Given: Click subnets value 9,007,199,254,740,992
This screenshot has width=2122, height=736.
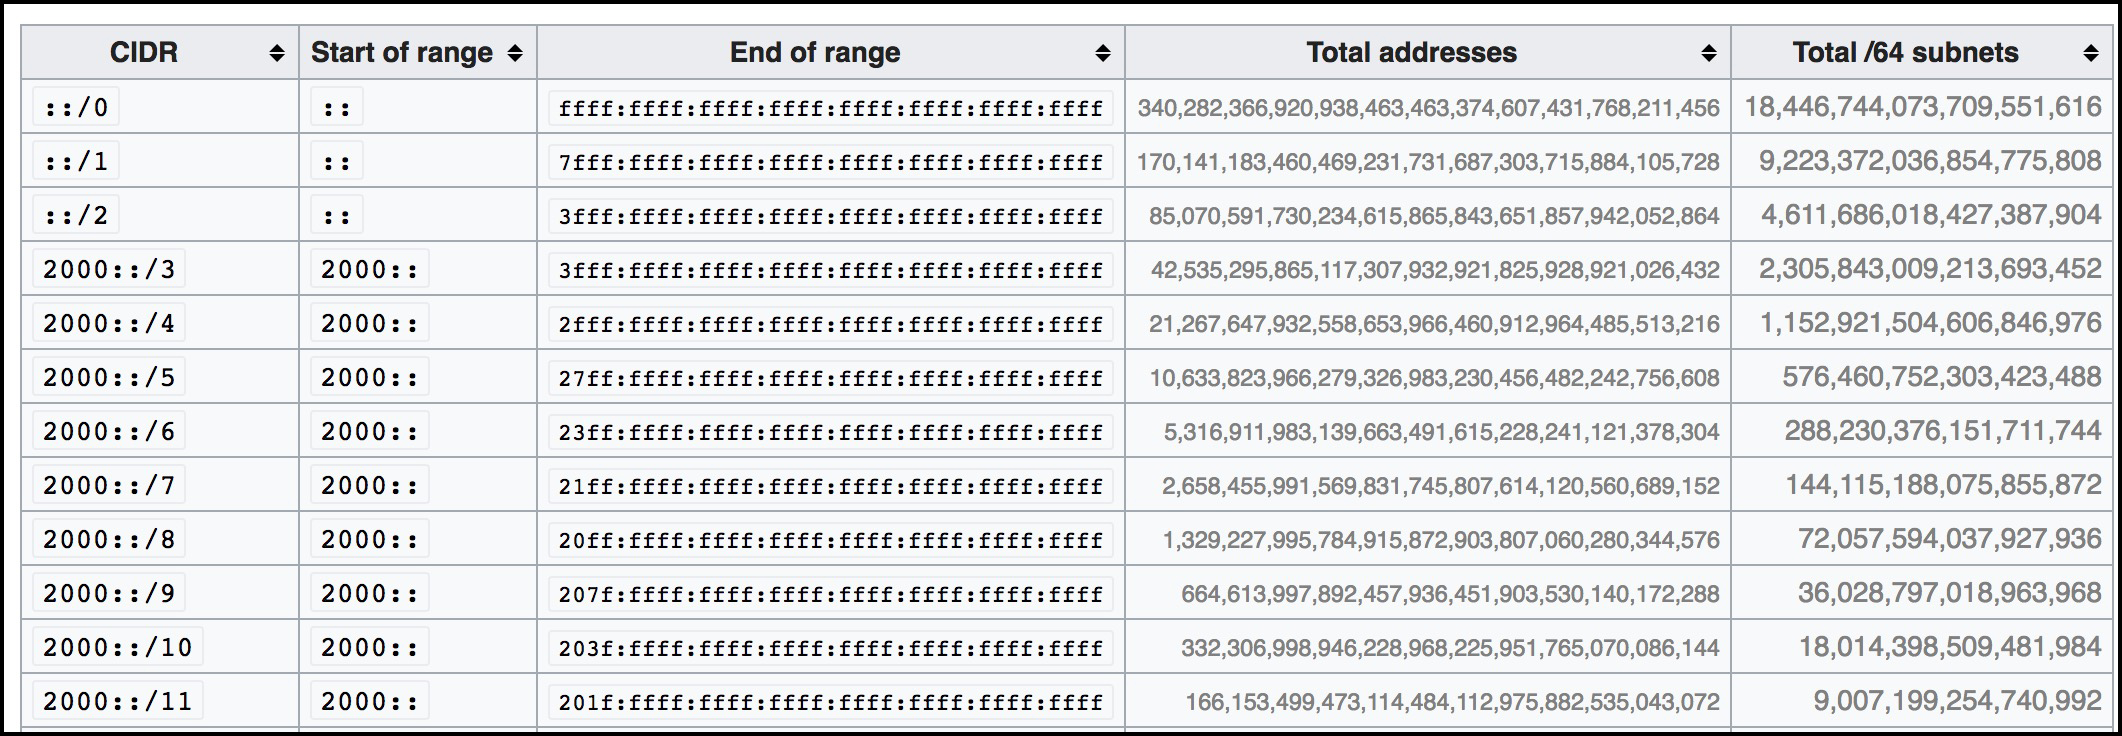Looking at the screenshot, I should pyautogui.click(x=1958, y=701).
